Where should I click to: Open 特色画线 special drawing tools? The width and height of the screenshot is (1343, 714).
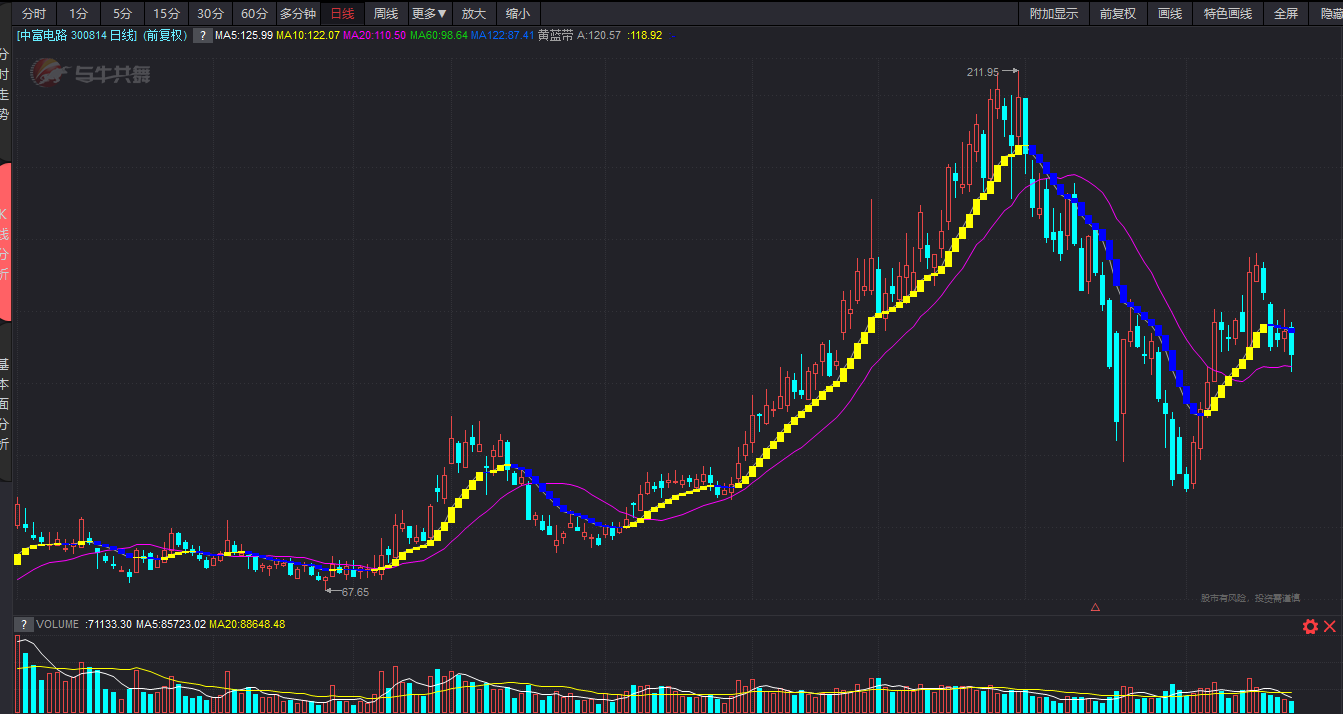(1228, 13)
